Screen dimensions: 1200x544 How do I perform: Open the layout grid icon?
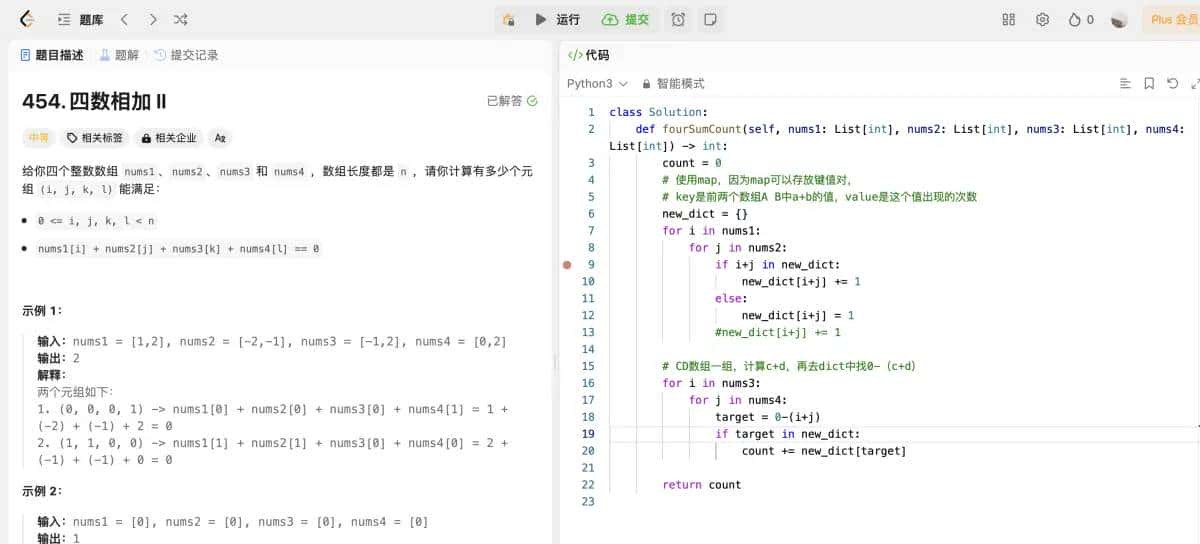[x=1009, y=19]
